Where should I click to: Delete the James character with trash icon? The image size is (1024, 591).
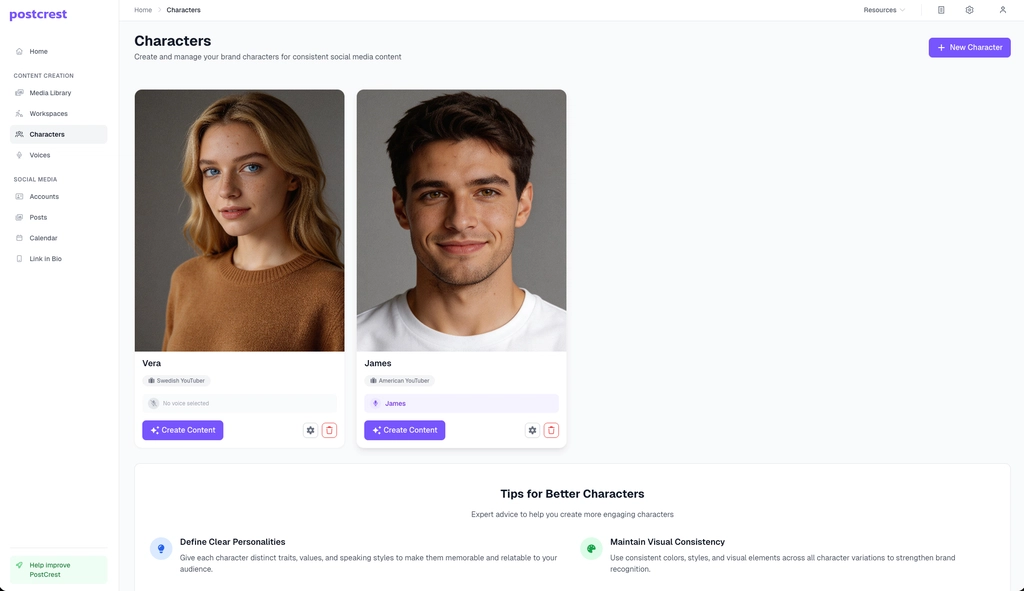click(552, 430)
